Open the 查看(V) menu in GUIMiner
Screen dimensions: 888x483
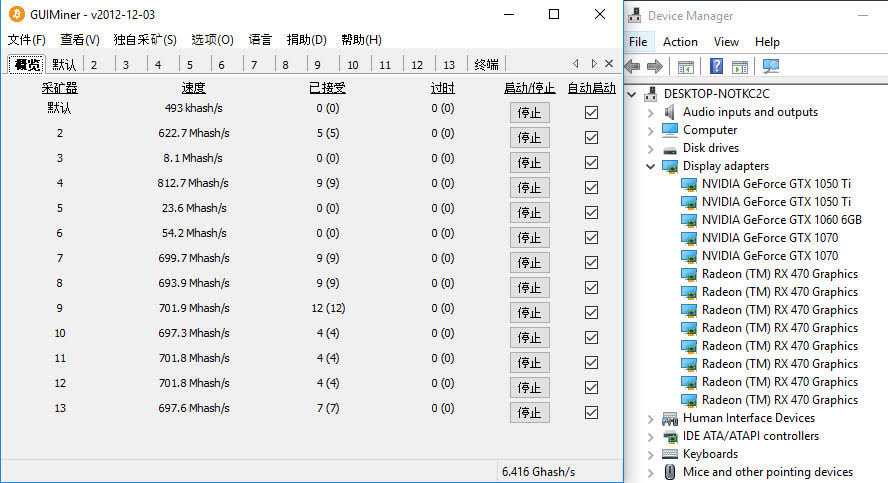point(80,40)
